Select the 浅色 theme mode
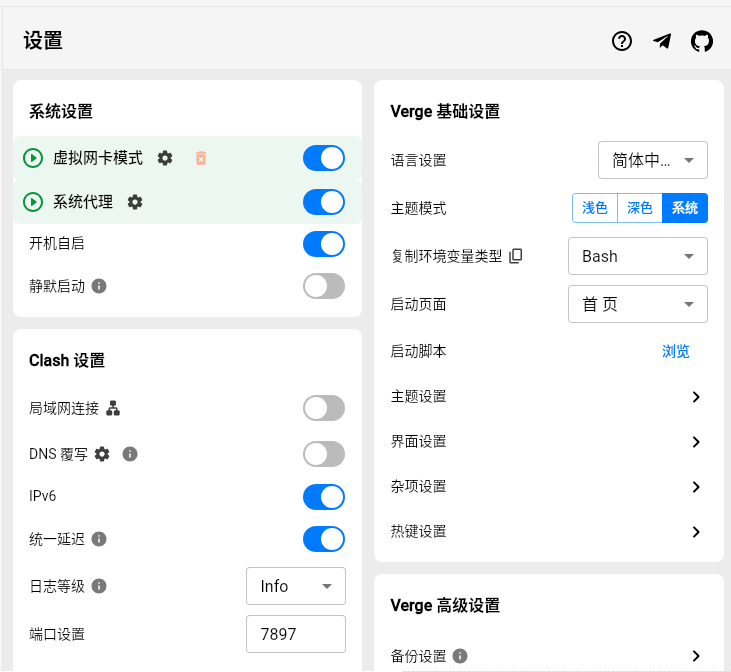Viewport: 731px width, 672px height. (x=595, y=208)
